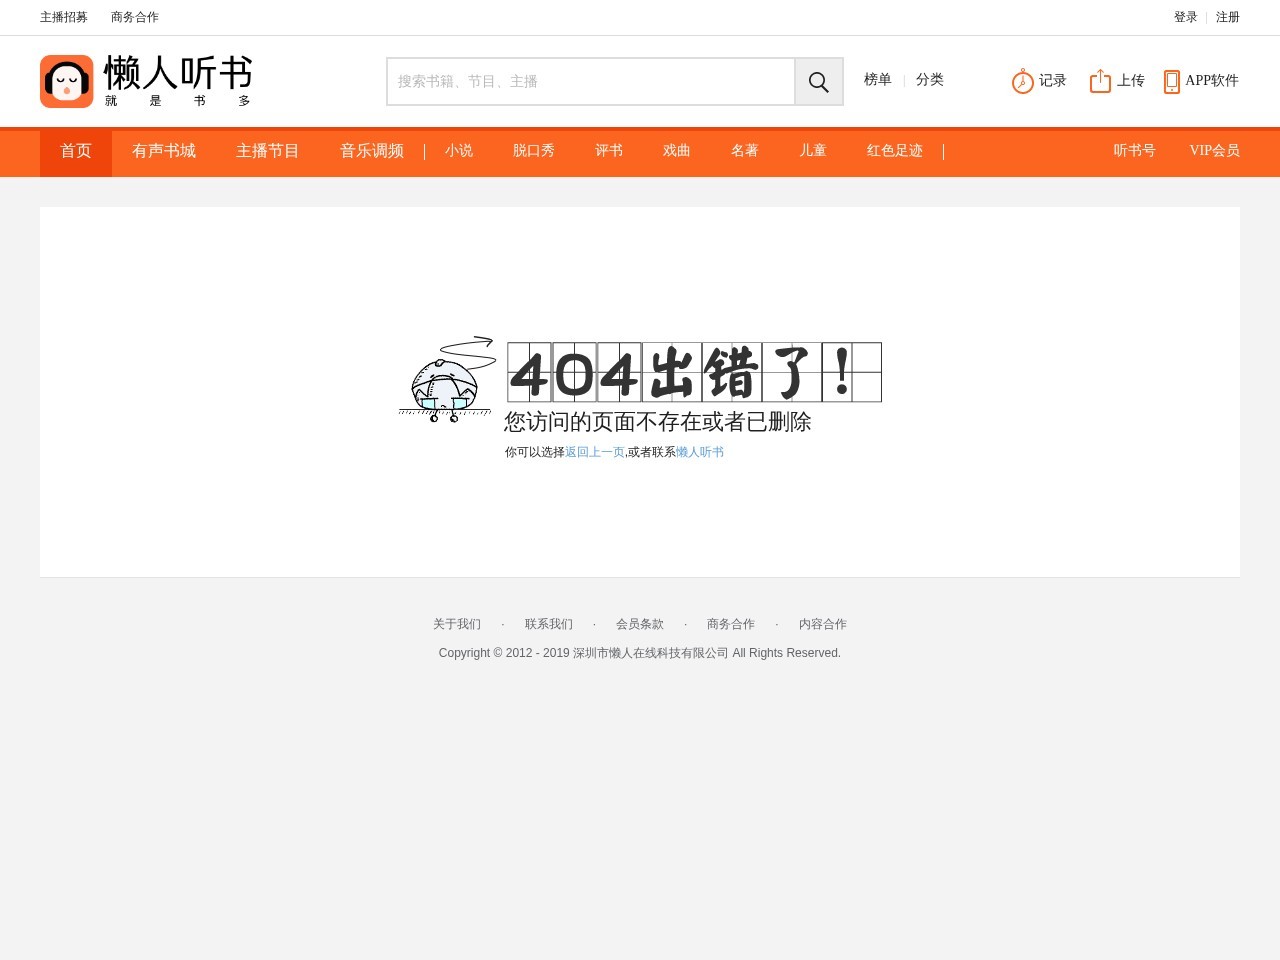Open the 记录 history clock icon
The width and height of the screenshot is (1280, 960).
pyautogui.click(x=1022, y=81)
